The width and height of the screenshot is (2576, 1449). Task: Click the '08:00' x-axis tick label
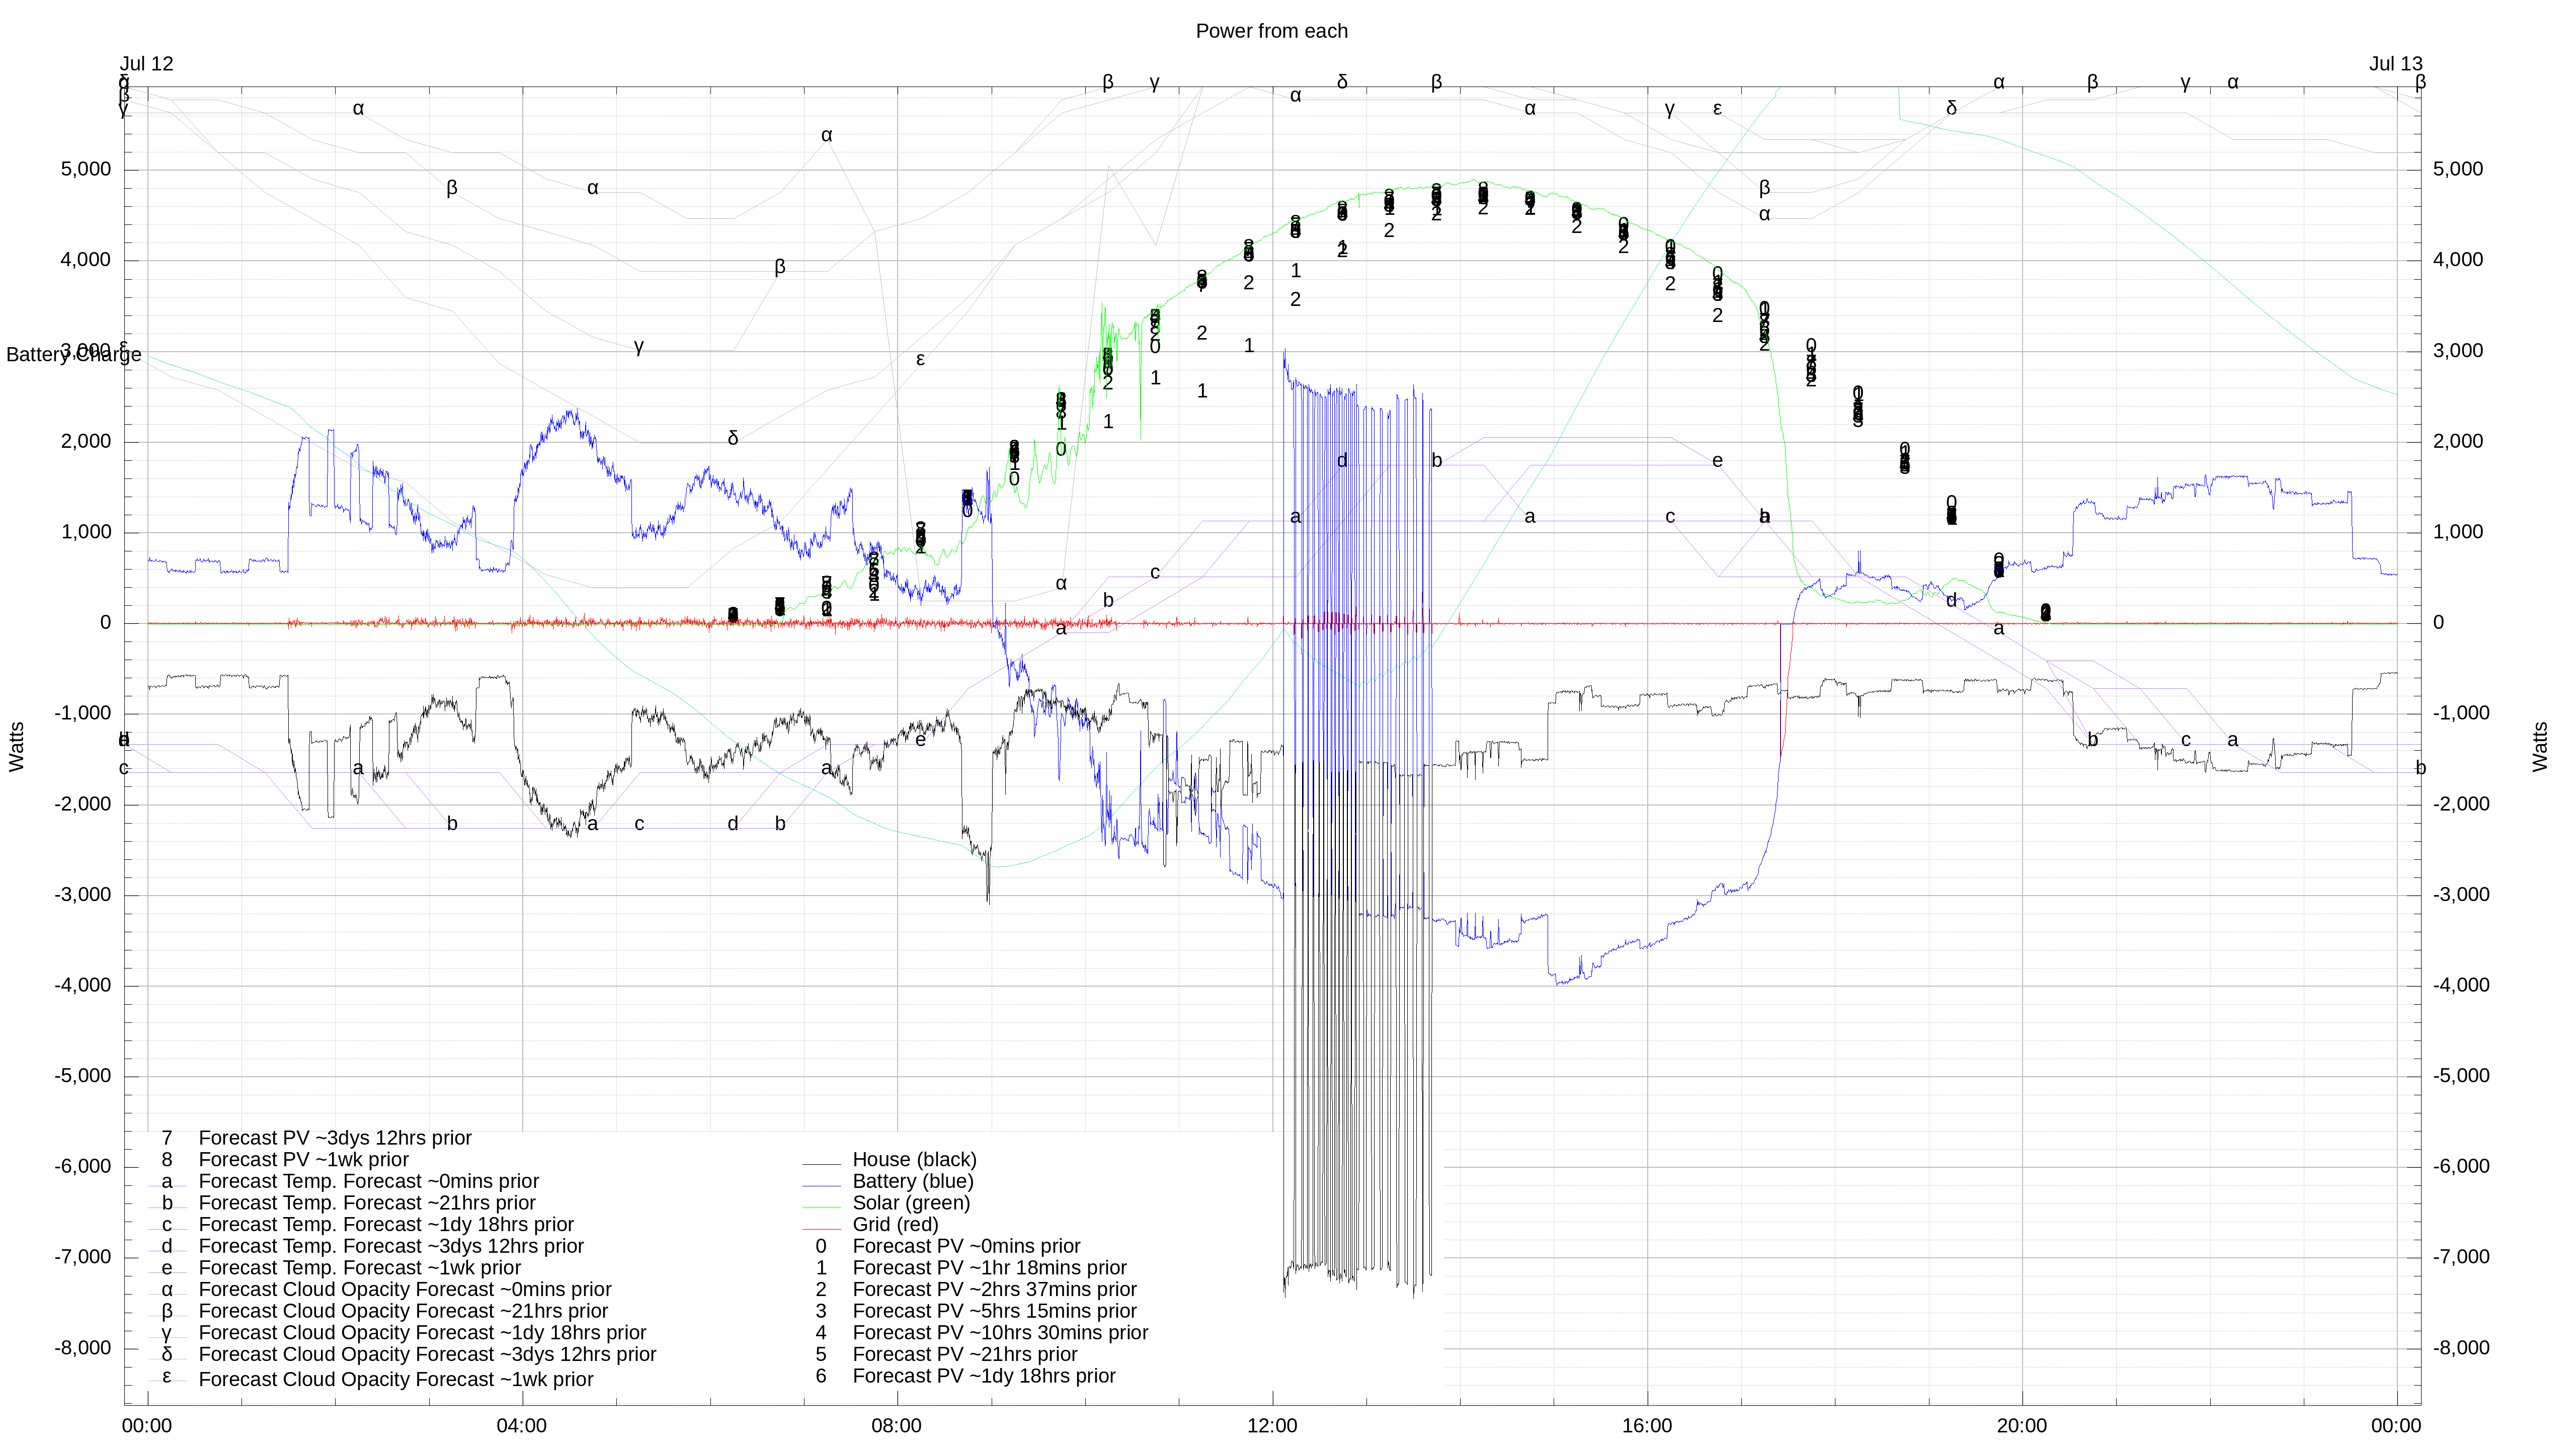[896, 1427]
